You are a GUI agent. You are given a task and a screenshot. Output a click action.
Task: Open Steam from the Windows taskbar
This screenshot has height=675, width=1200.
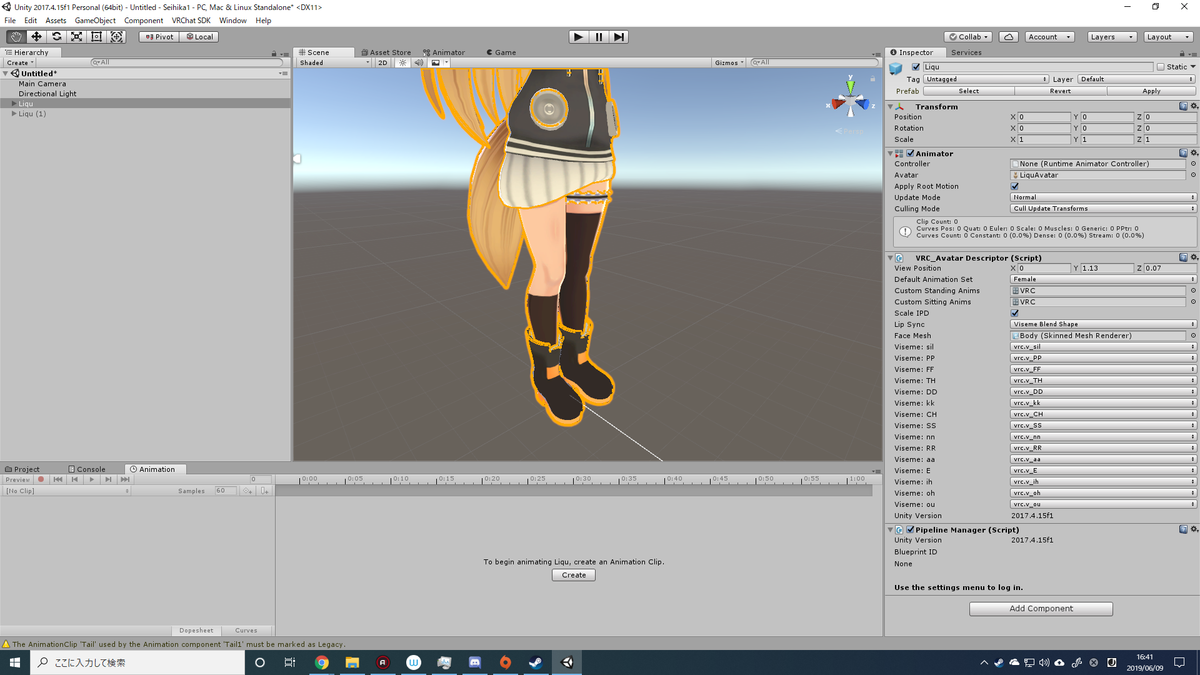coord(536,662)
